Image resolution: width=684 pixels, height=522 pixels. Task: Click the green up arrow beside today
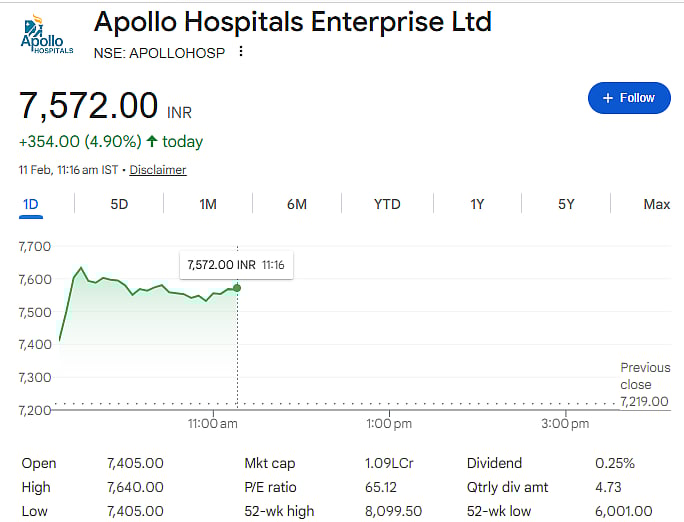click(x=151, y=142)
